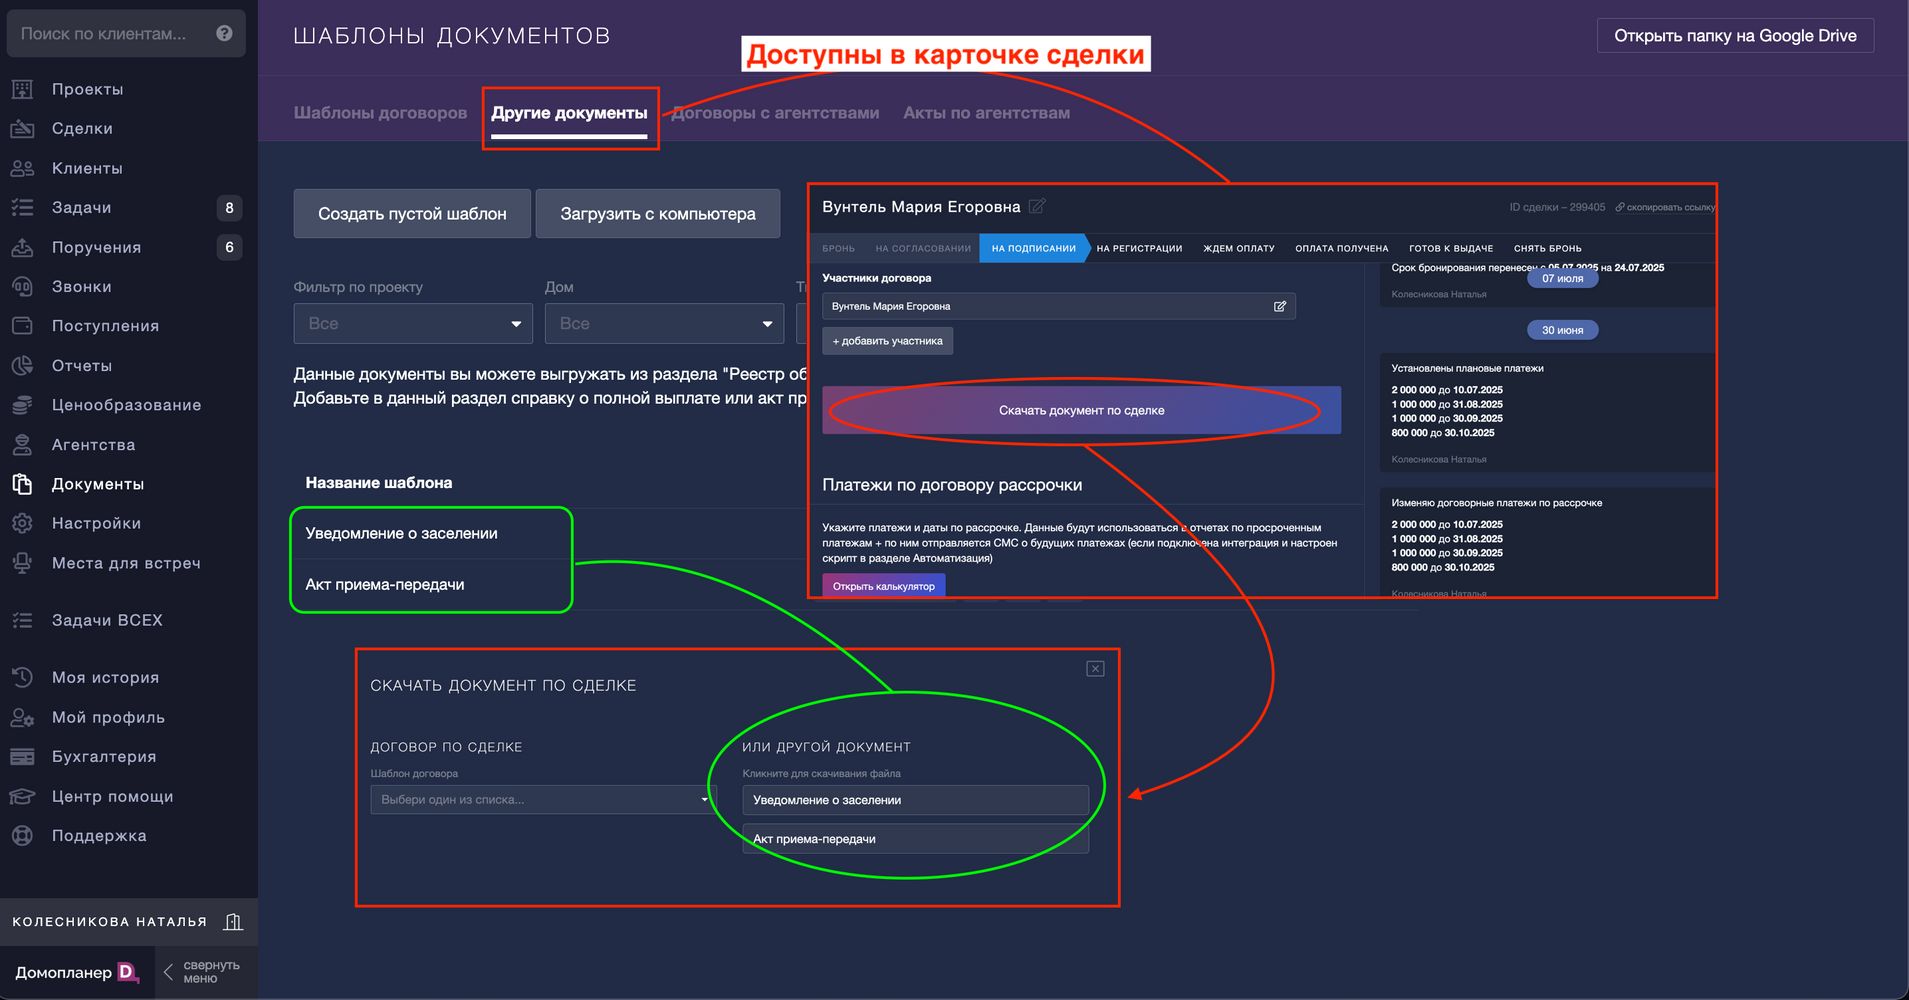This screenshot has height=1000, width=1909.
Task: Click building icon beside Колесникова Наталья
Action: [233, 922]
